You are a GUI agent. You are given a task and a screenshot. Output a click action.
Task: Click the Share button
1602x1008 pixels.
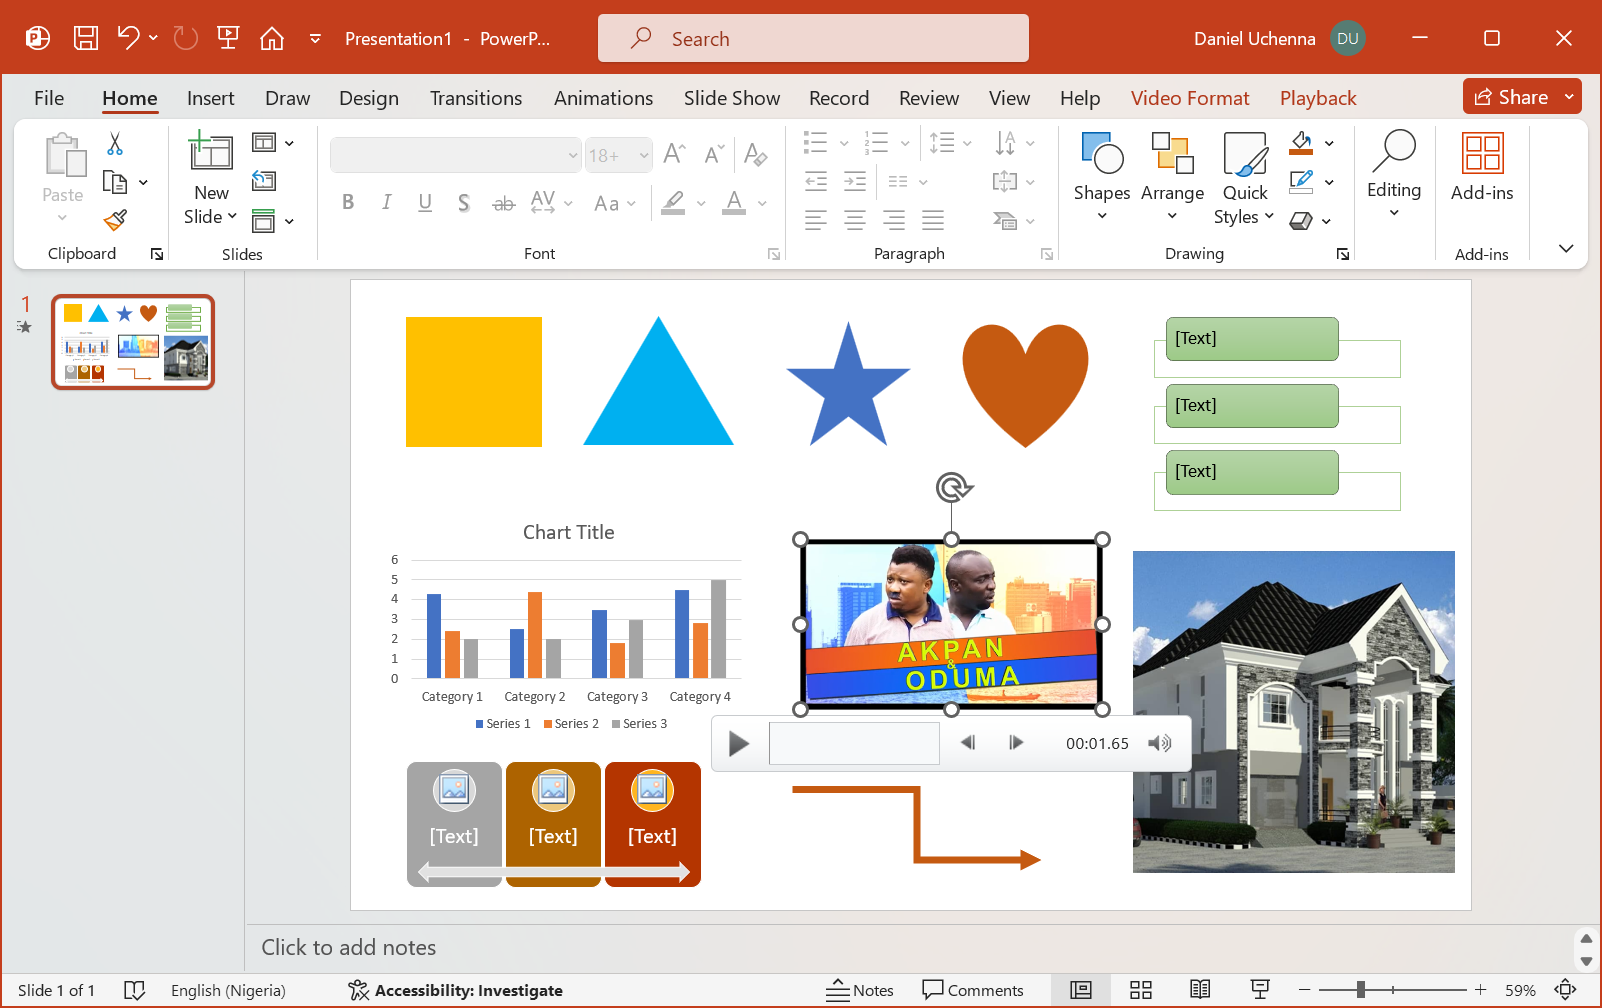click(x=1511, y=97)
